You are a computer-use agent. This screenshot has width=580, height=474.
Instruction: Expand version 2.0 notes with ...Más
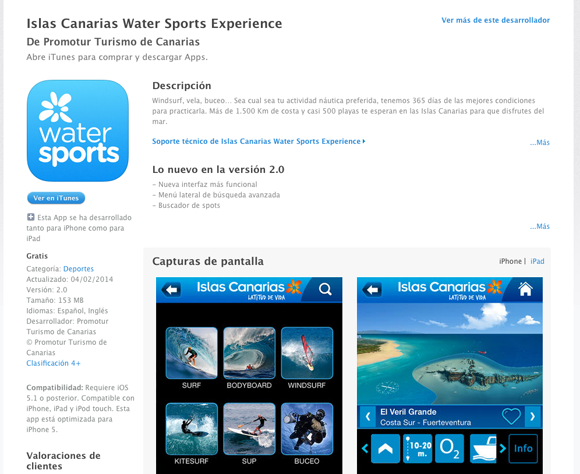(x=540, y=226)
